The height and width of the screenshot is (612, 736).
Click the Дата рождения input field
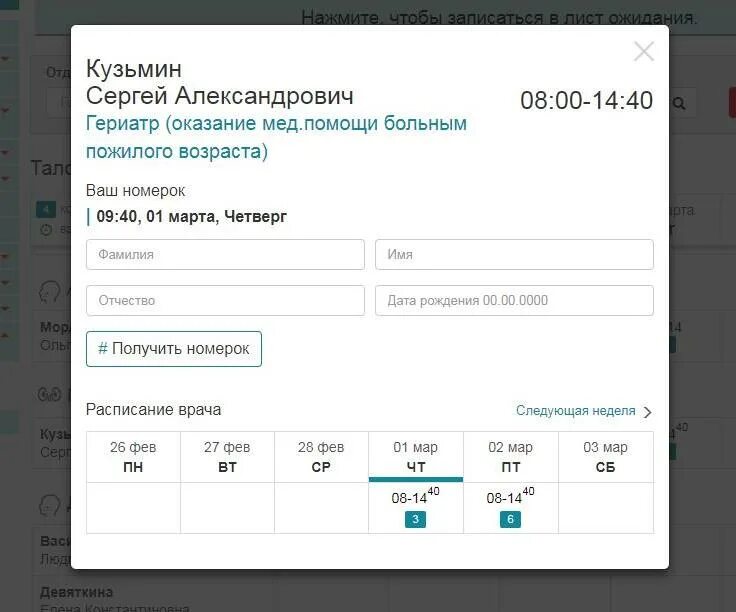[x=514, y=300]
